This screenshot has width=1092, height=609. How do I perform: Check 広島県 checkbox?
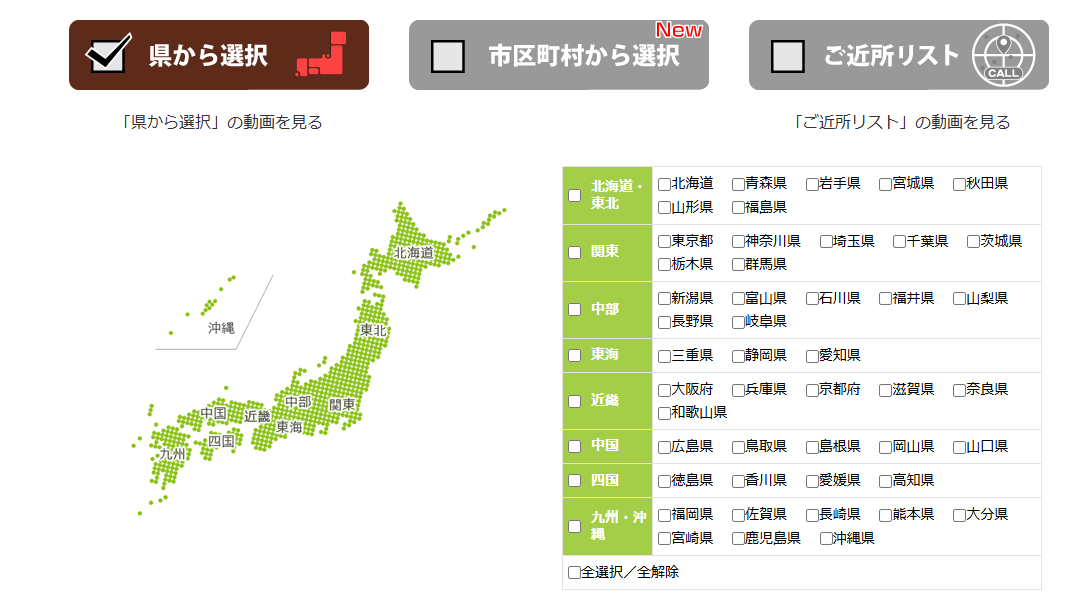point(664,447)
